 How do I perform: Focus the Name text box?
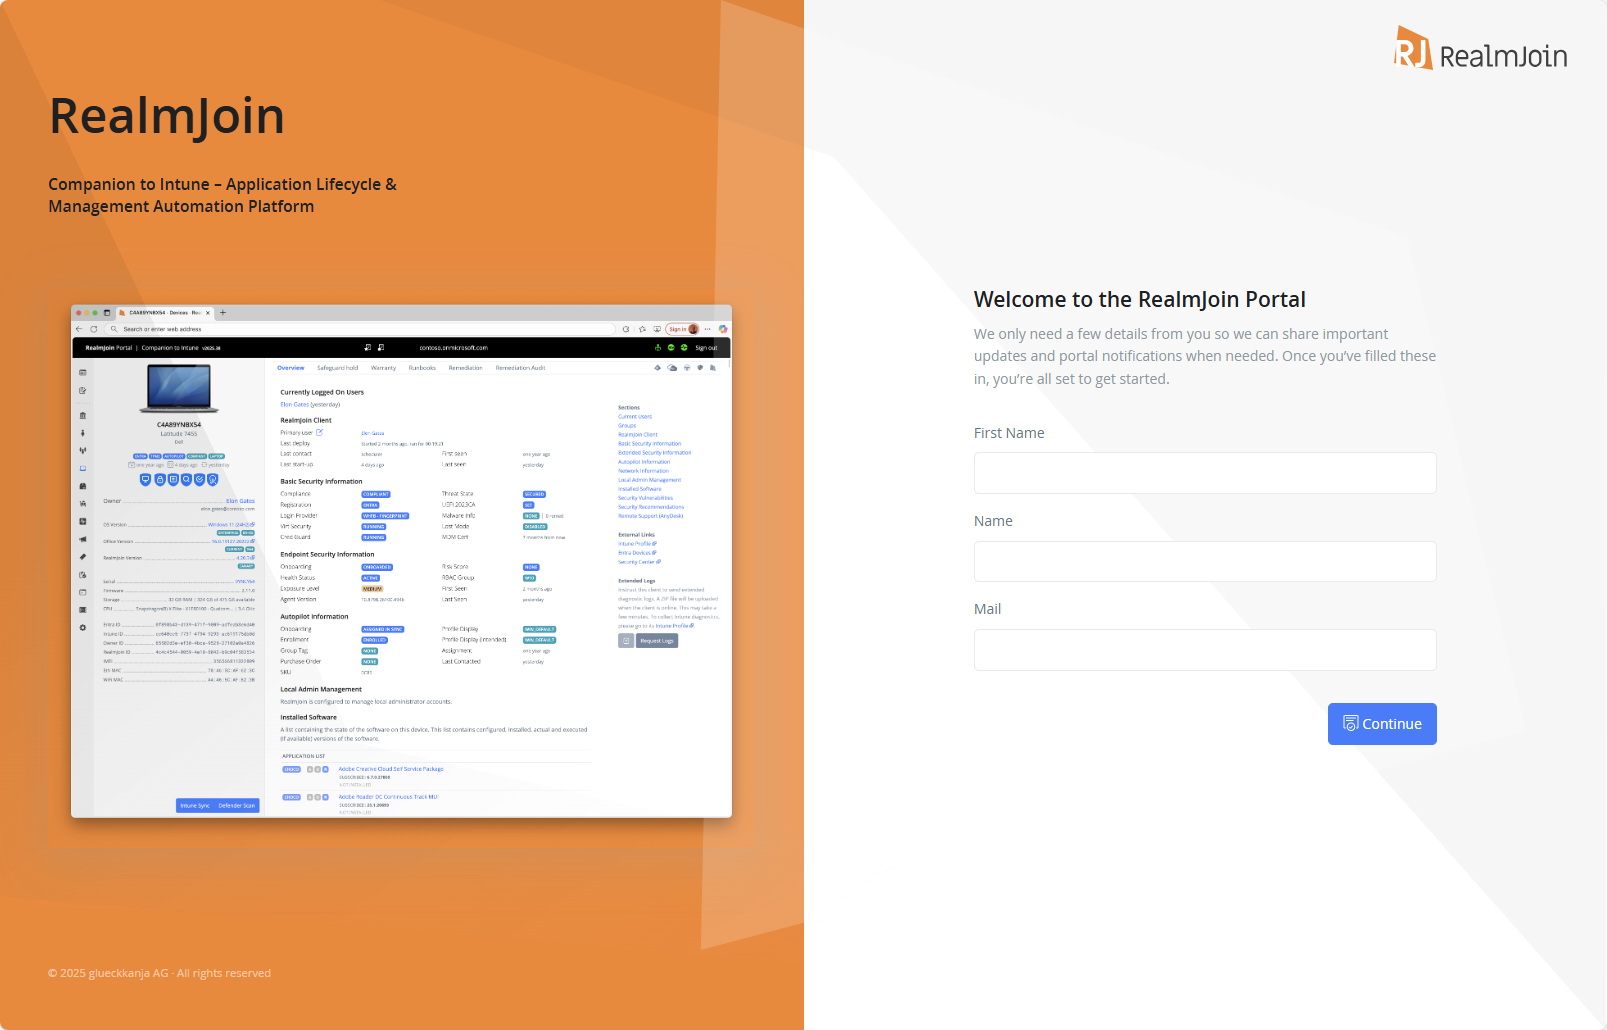tap(1204, 561)
